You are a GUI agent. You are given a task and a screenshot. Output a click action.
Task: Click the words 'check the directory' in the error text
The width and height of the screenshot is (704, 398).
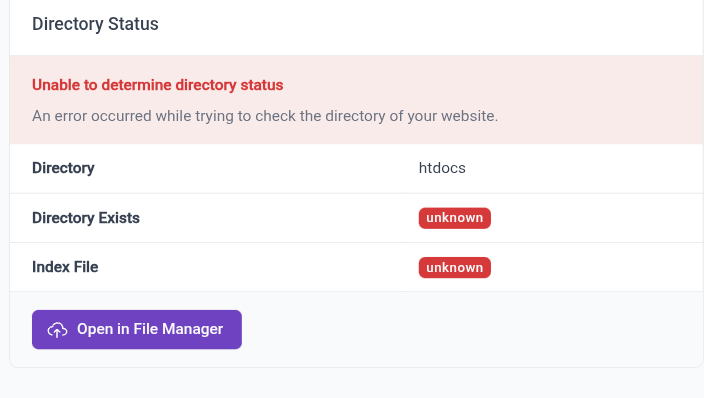point(321,116)
